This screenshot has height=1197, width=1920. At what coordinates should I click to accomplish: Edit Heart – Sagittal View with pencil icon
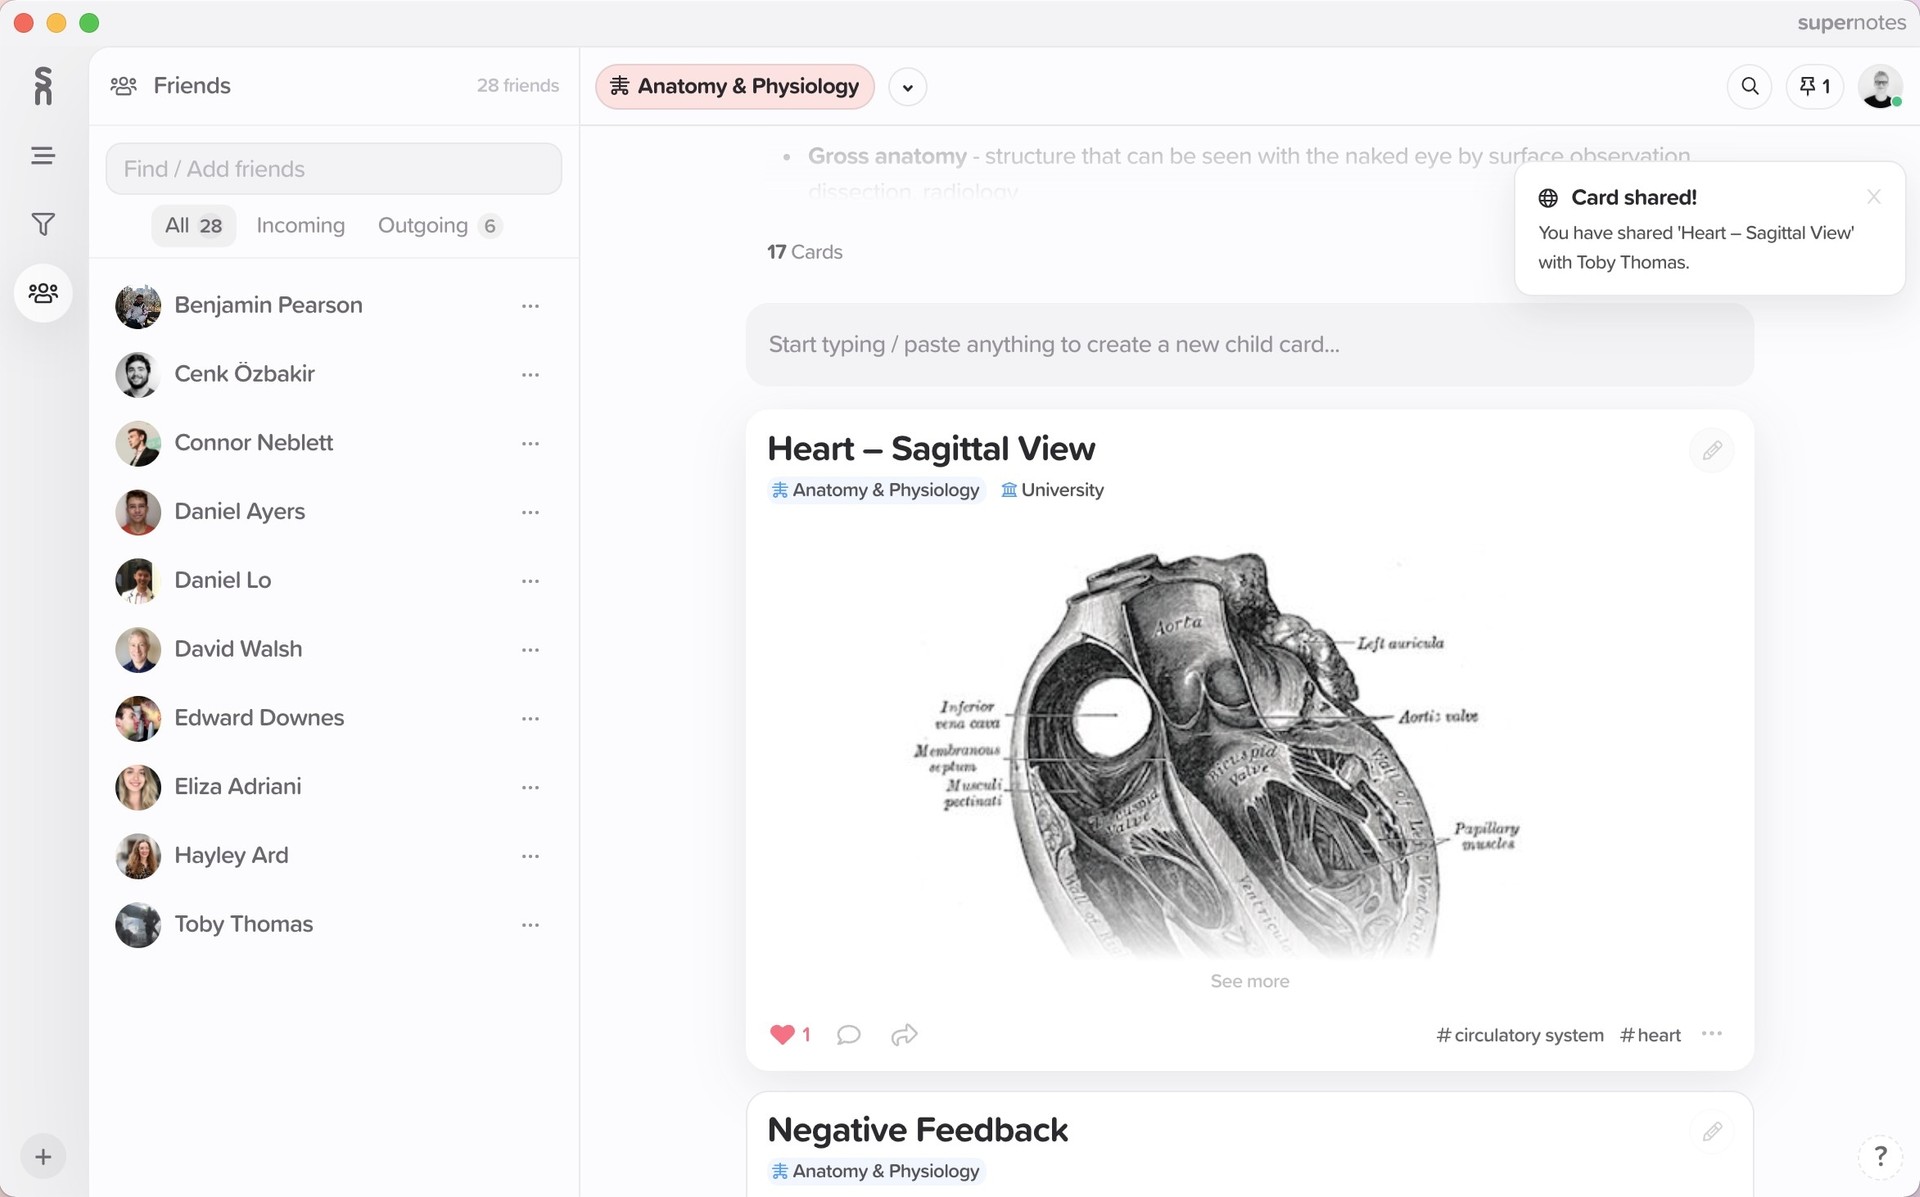click(x=1712, y=451)
